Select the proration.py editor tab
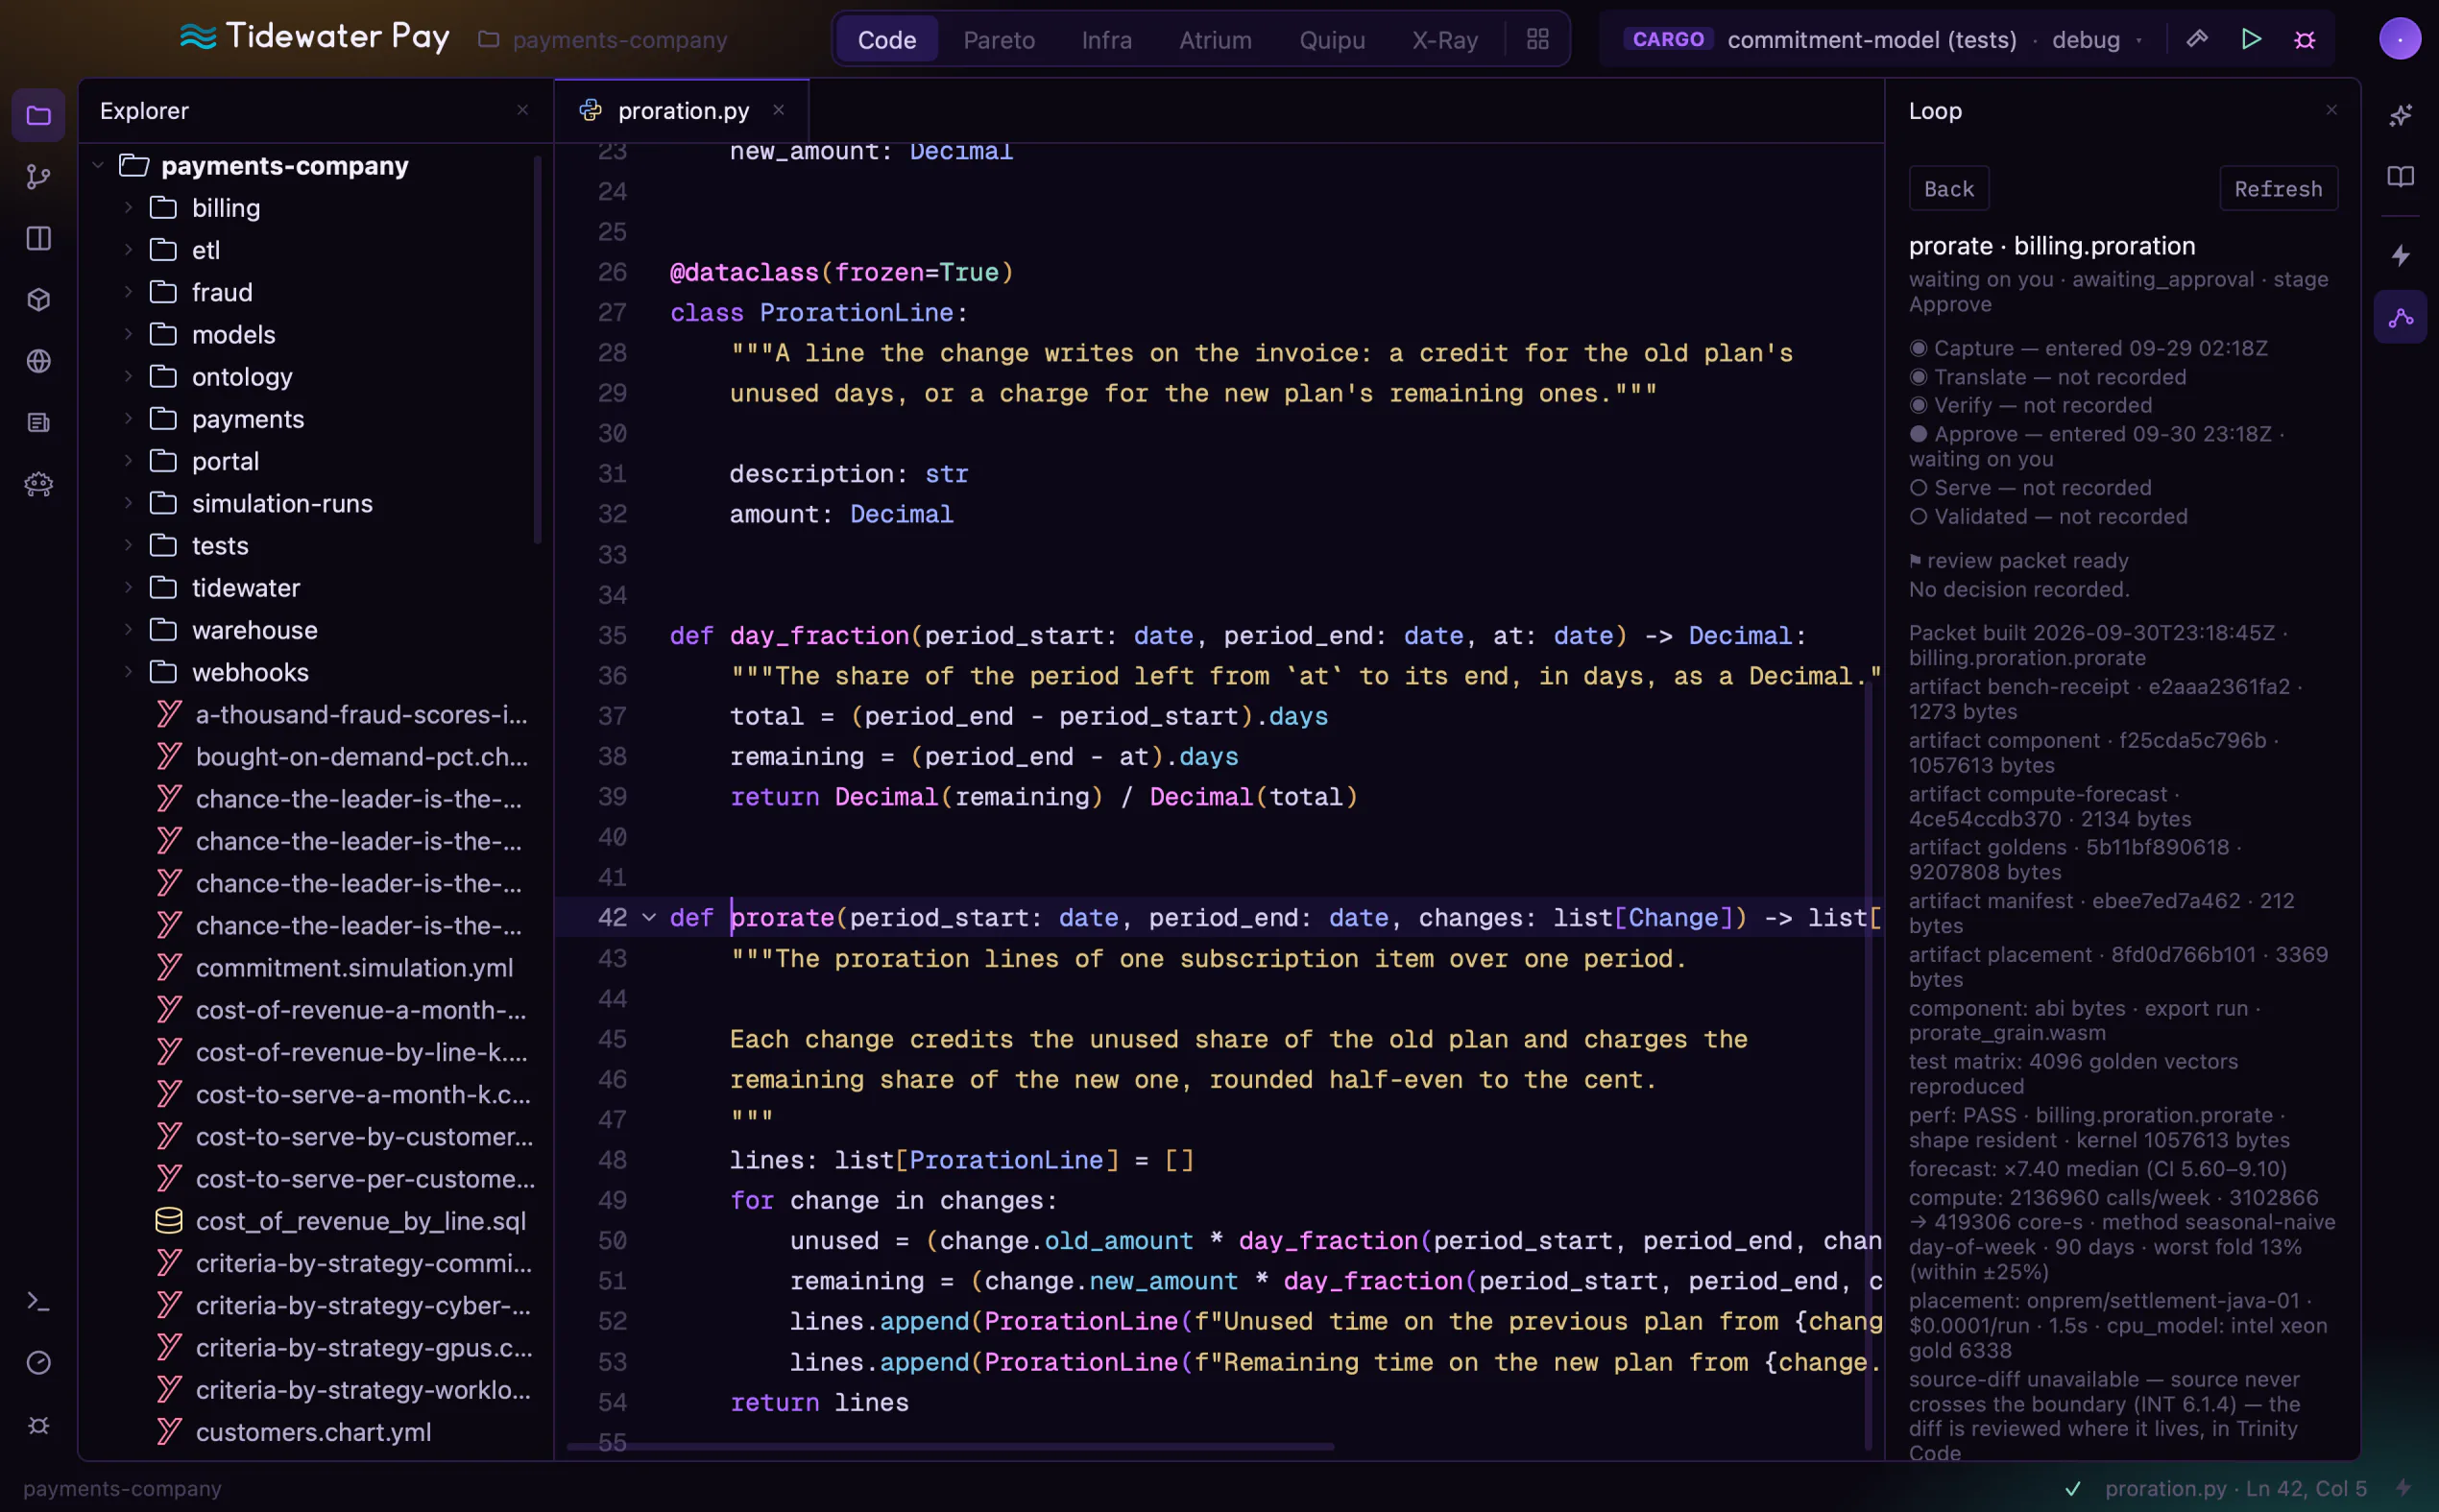The width and height of the screenshot is (2439, 1512). point(681,111)
